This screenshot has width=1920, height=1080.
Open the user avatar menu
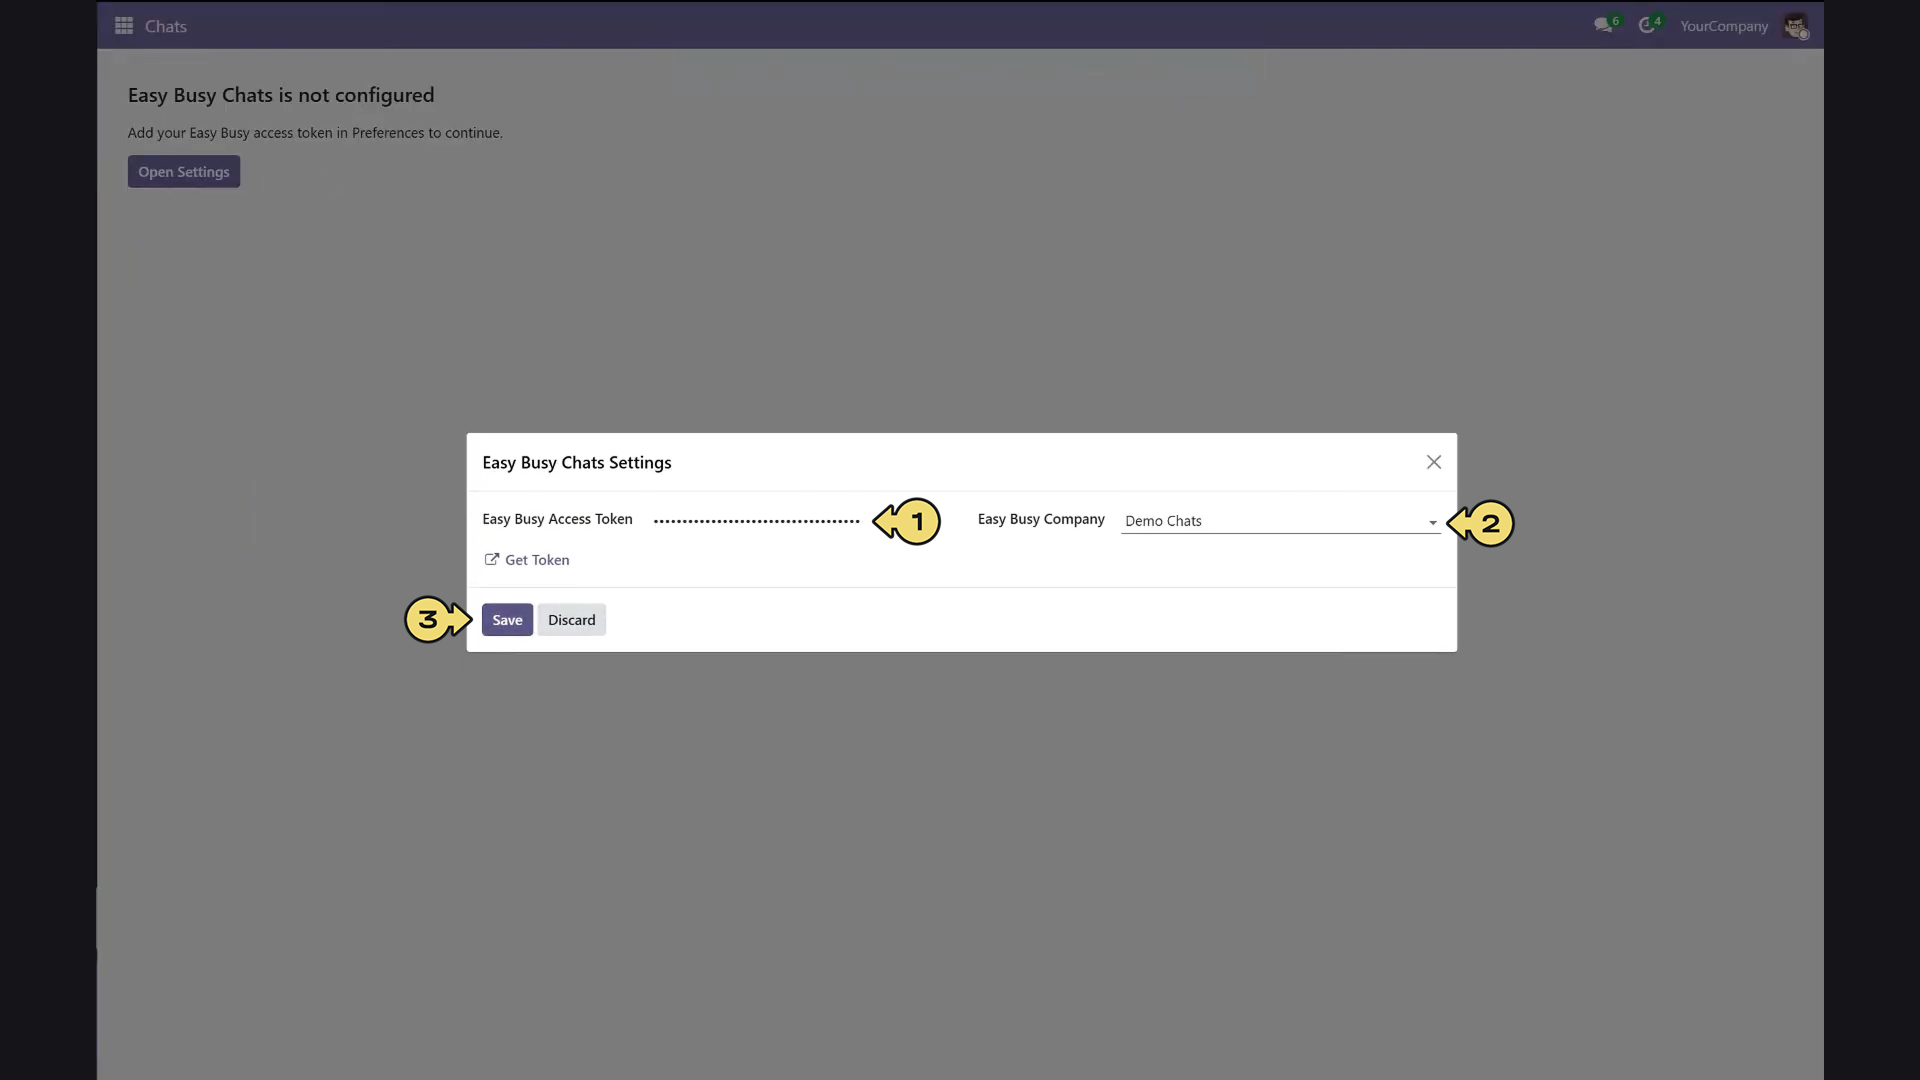click(x=1796, y=26)
